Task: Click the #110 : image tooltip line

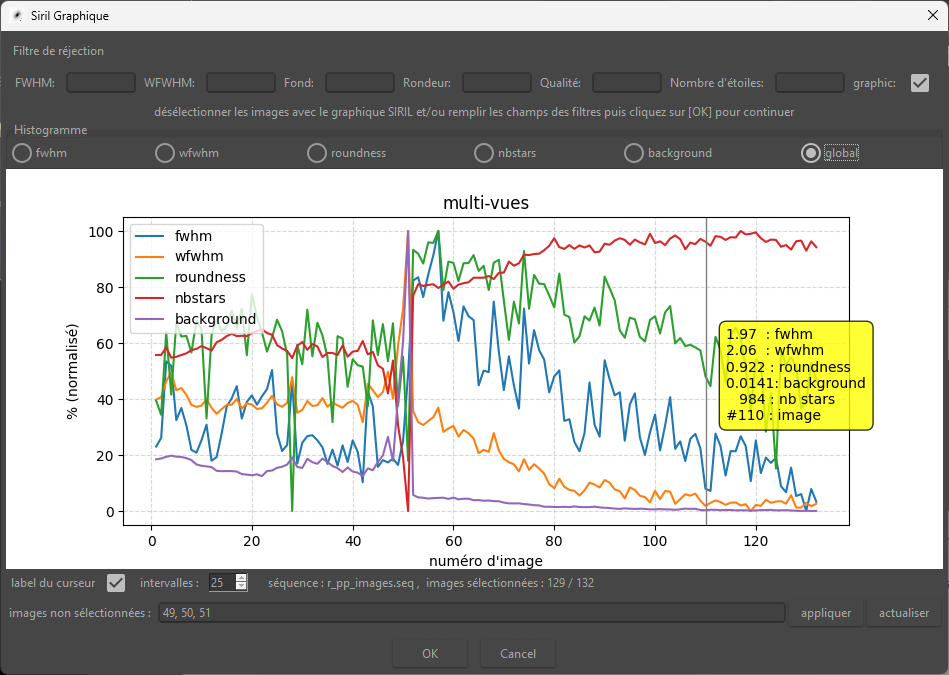Action: coord(773,415)
